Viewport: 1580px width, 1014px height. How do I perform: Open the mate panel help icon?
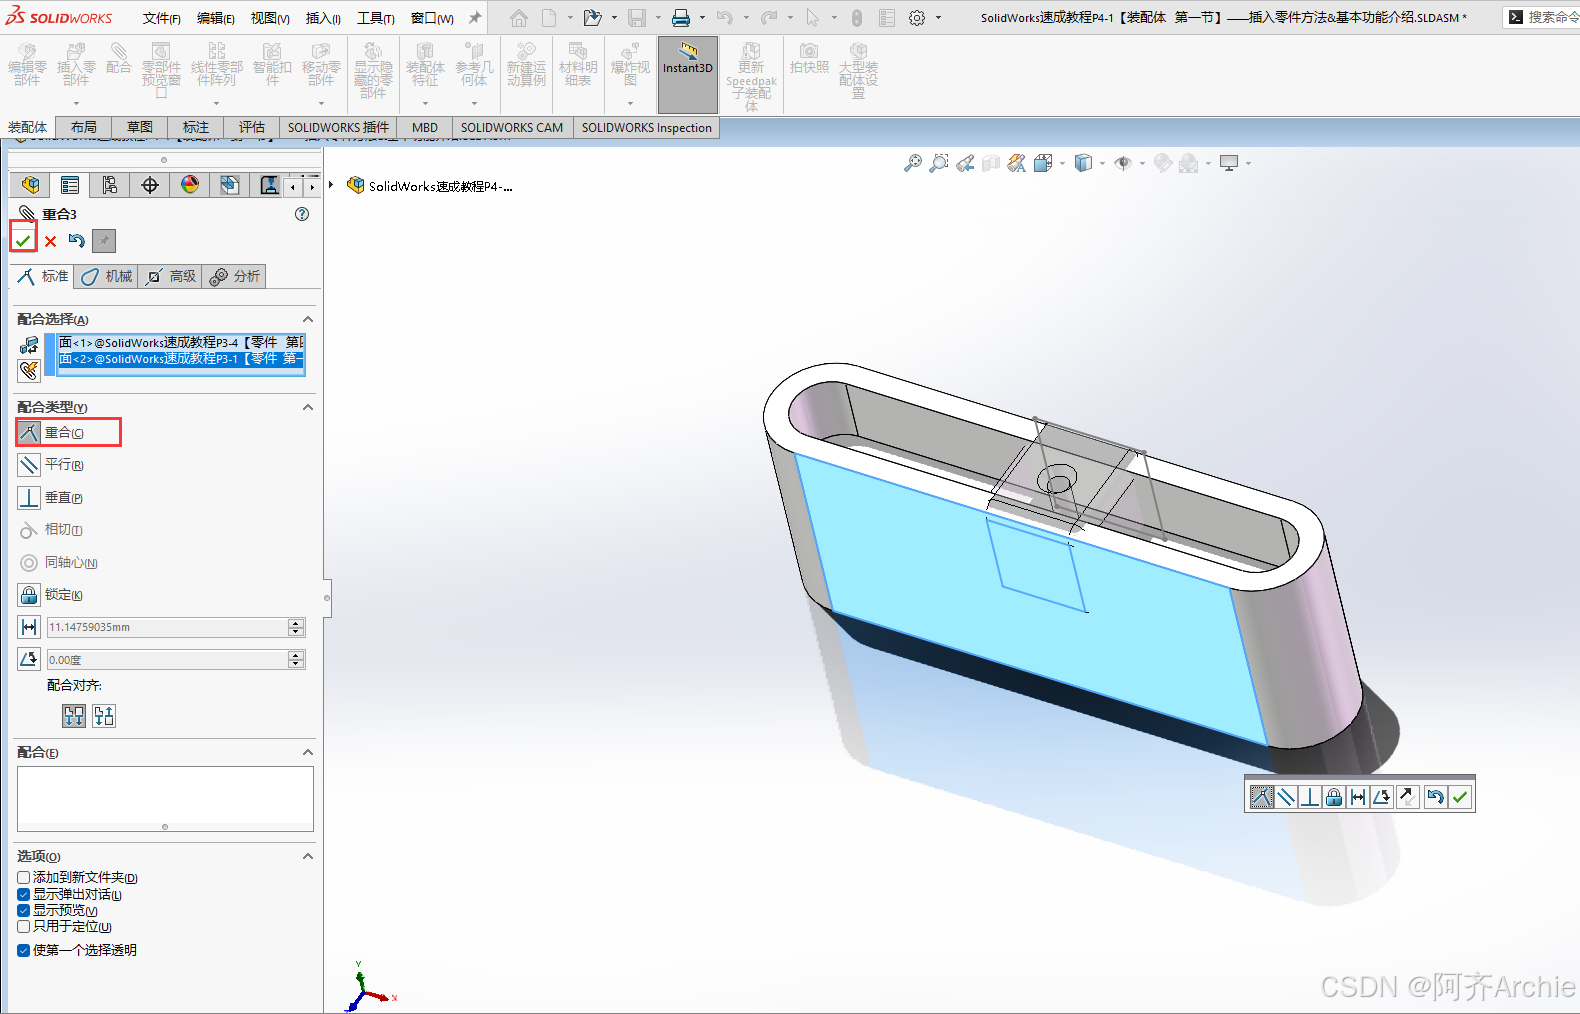point(302,214)
